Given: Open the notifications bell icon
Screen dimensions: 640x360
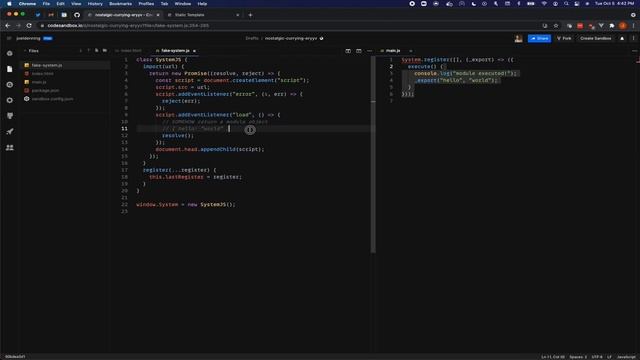Looking at the screenshot, I should (622, 38).
